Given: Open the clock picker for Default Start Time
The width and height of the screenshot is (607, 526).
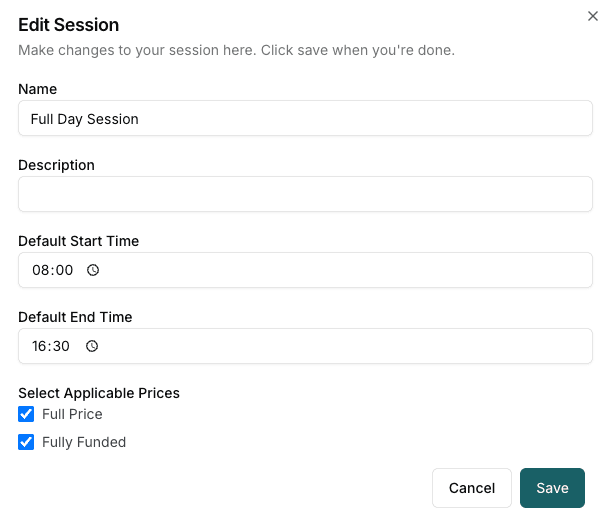Looking at the screenshot, I should coord(93,270).
